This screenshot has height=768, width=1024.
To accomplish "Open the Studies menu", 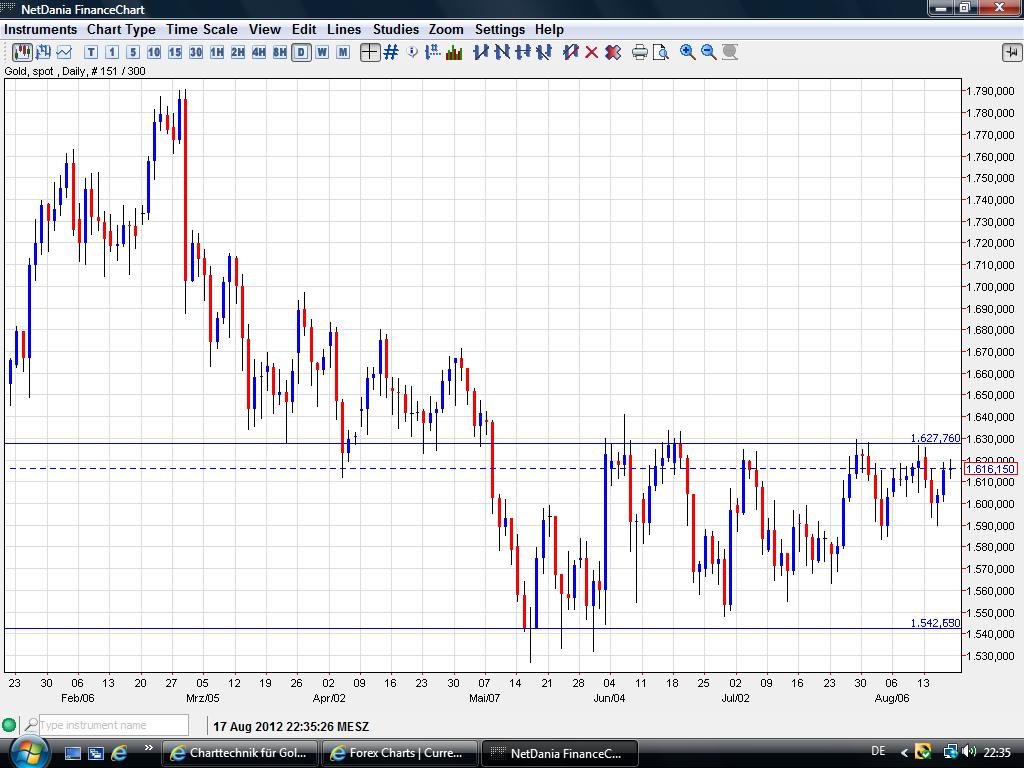I will tap(395, 29).
